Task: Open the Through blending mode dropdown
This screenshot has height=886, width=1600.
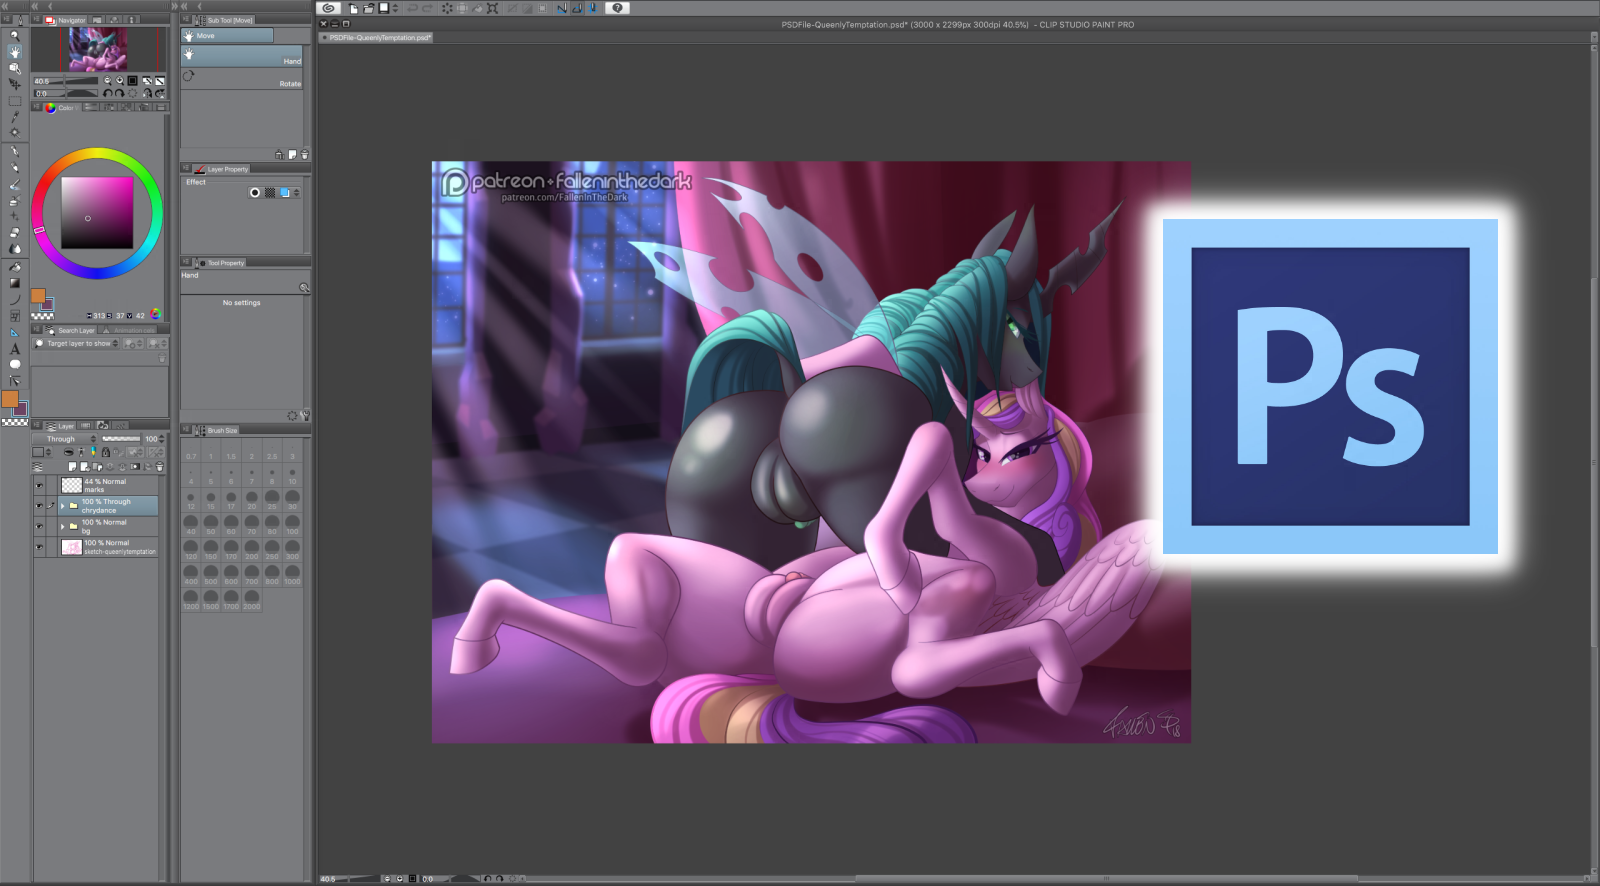Action: pos(65,439)
